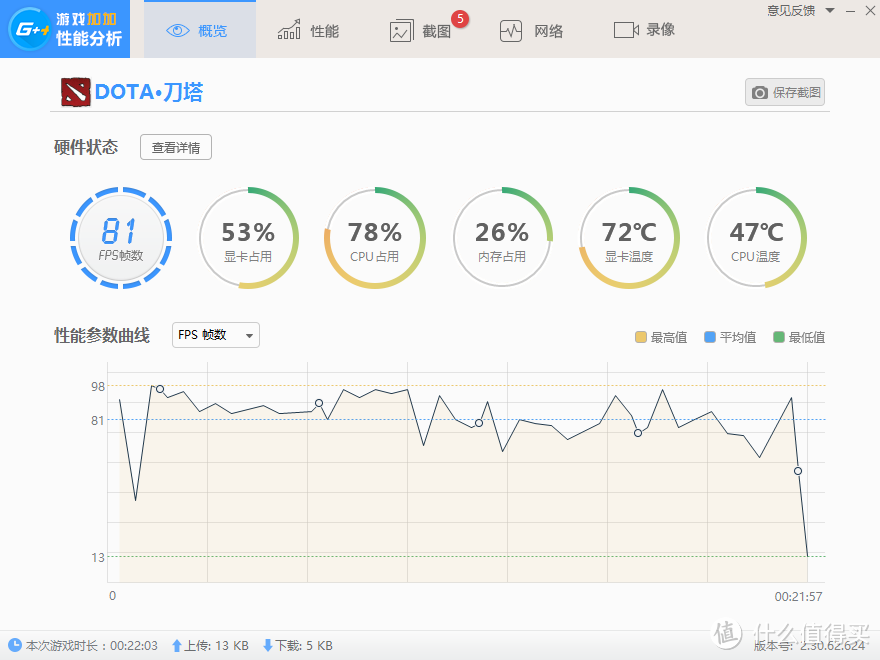Click the 00:21:57 time axis label
Image resolution: width=880 pixels, height=660 pixels.
click(x=799, y=597)
